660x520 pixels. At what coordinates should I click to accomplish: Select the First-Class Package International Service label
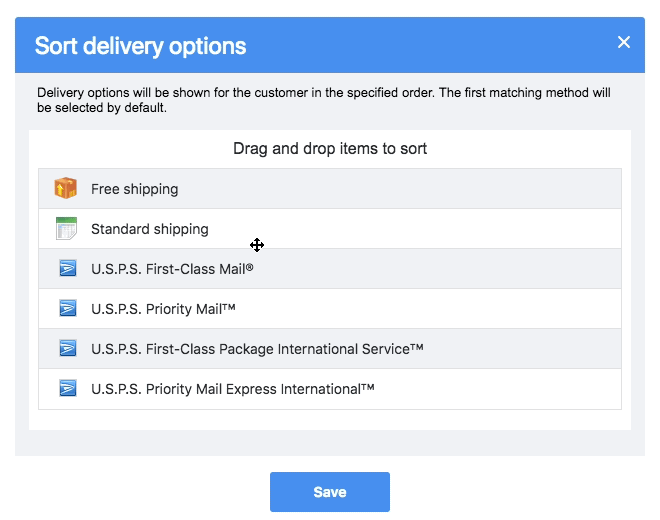point(257,349)
